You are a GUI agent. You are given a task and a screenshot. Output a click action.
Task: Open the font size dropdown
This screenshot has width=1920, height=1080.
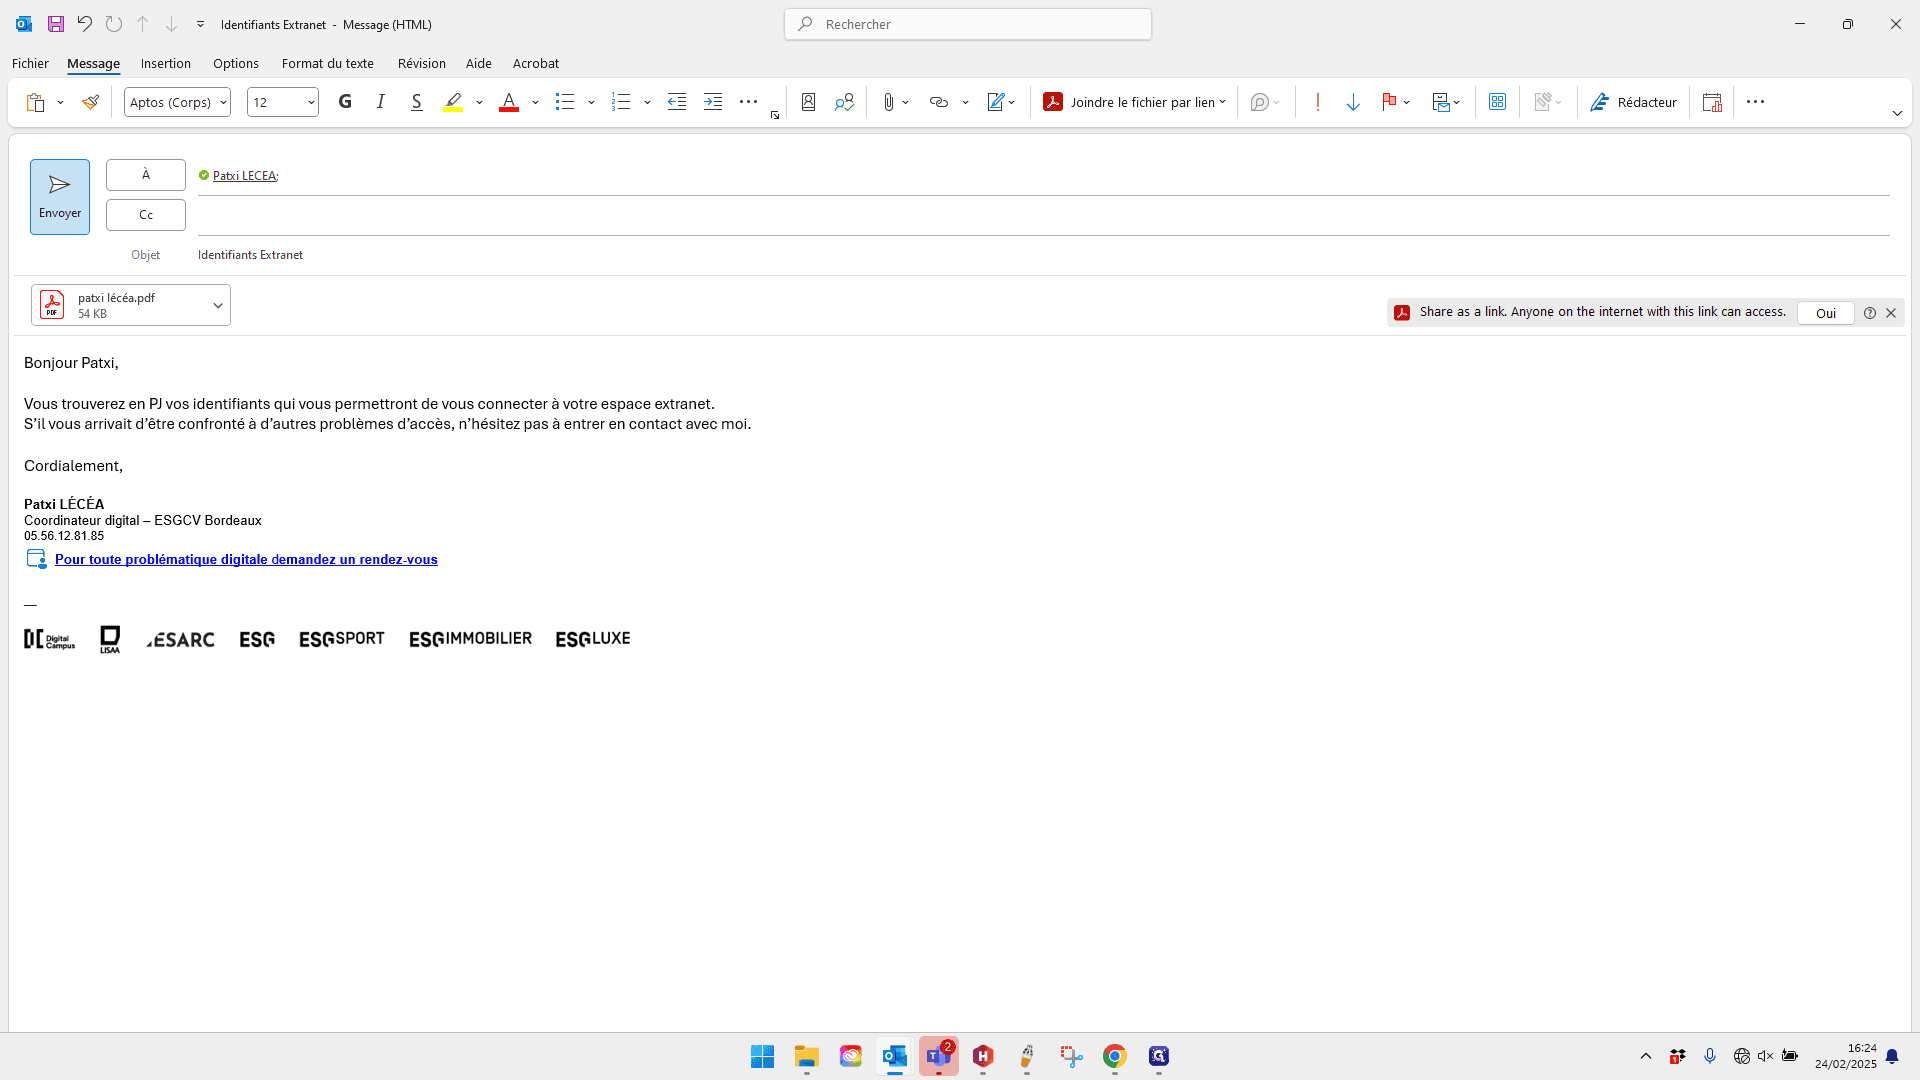click(311, 102)
